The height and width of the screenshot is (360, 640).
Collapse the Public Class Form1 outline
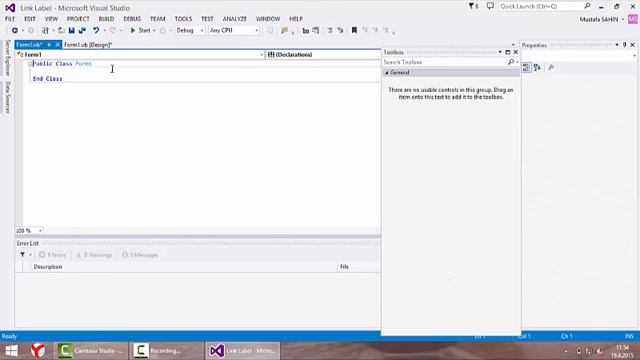30,64
